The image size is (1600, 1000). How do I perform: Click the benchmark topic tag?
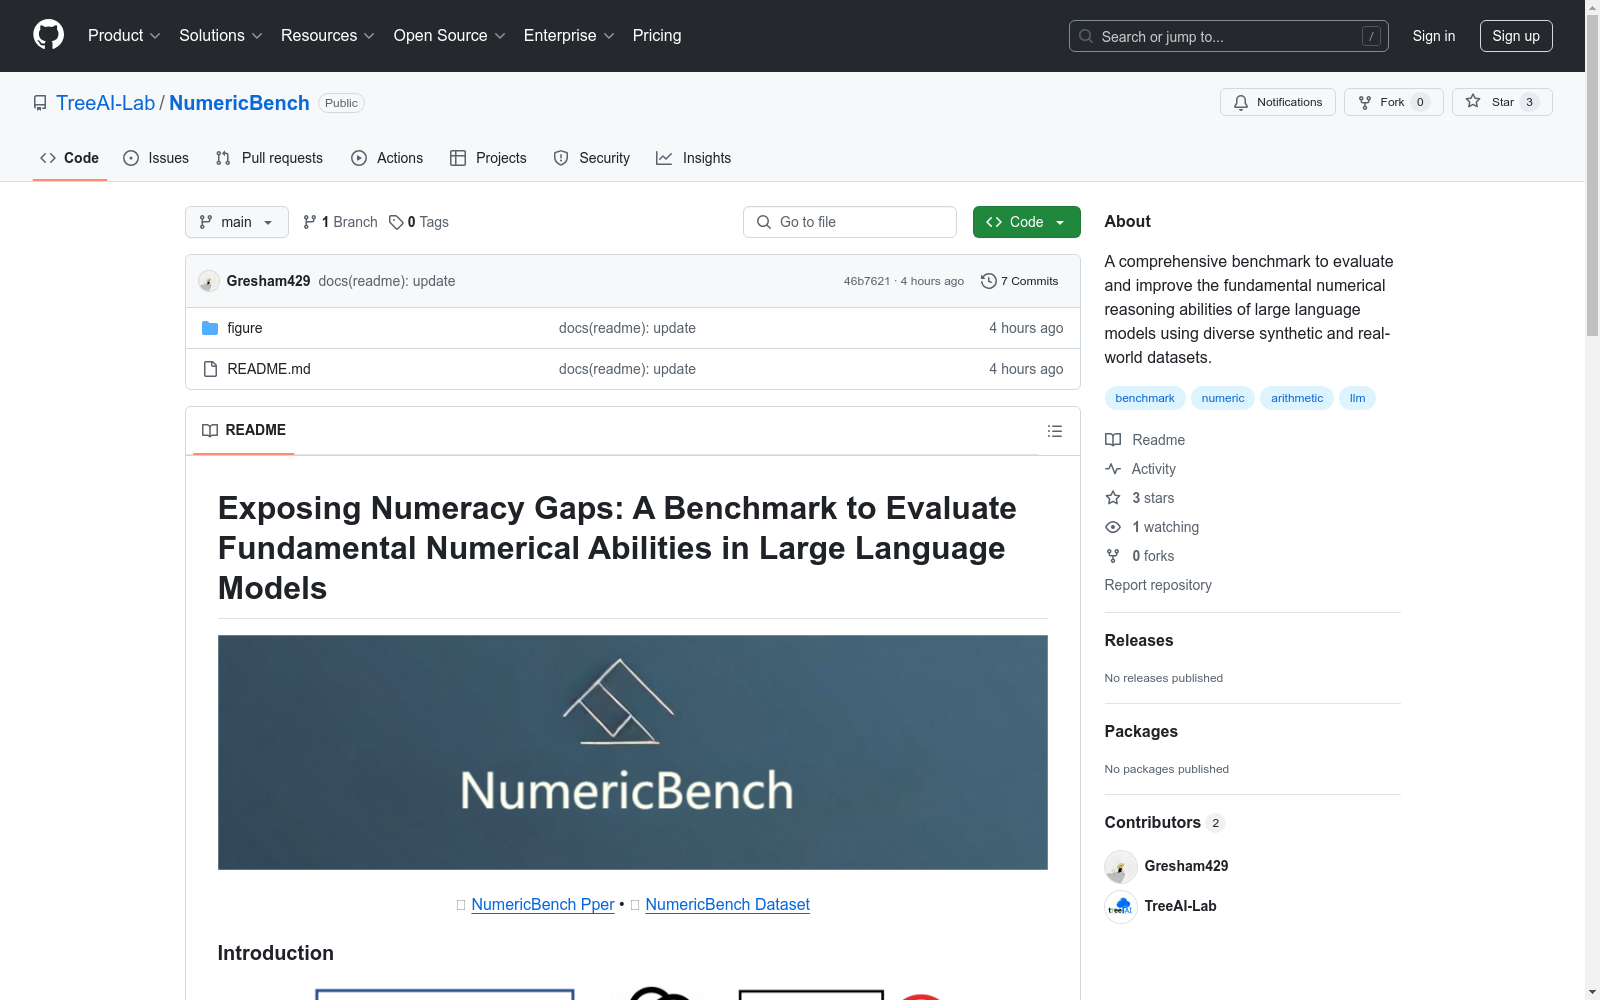pos(1145,398)
